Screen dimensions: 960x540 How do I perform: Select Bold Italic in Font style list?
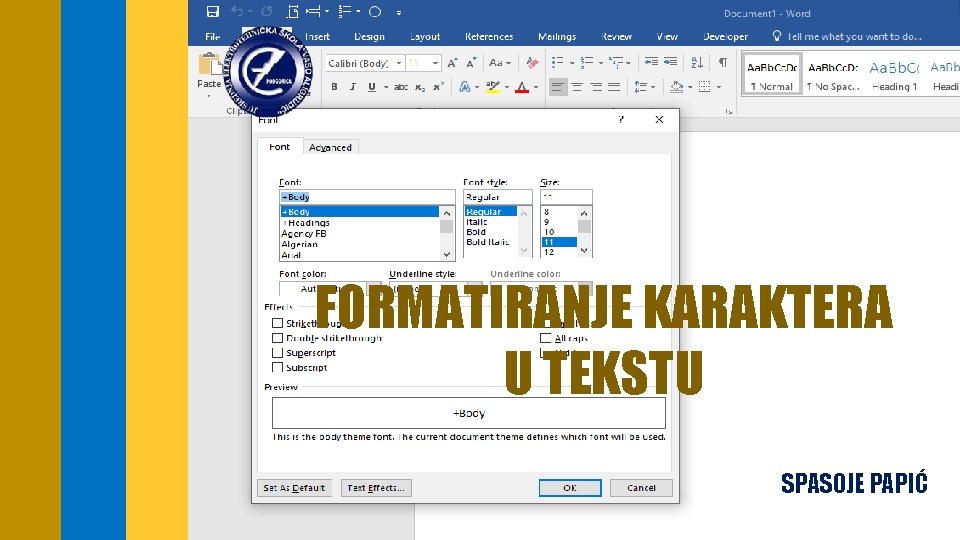click(x=487, y=242)
